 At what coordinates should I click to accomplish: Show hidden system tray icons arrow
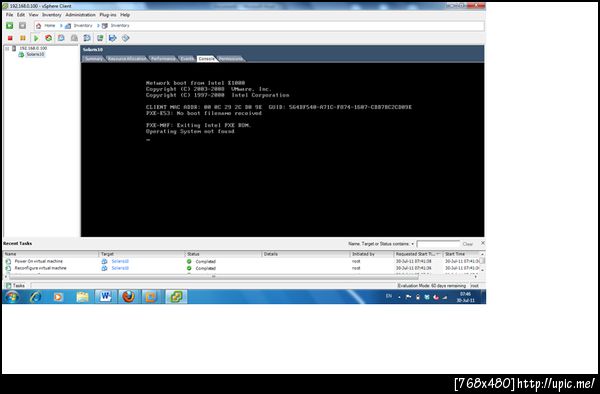click(x=399, y=297)
